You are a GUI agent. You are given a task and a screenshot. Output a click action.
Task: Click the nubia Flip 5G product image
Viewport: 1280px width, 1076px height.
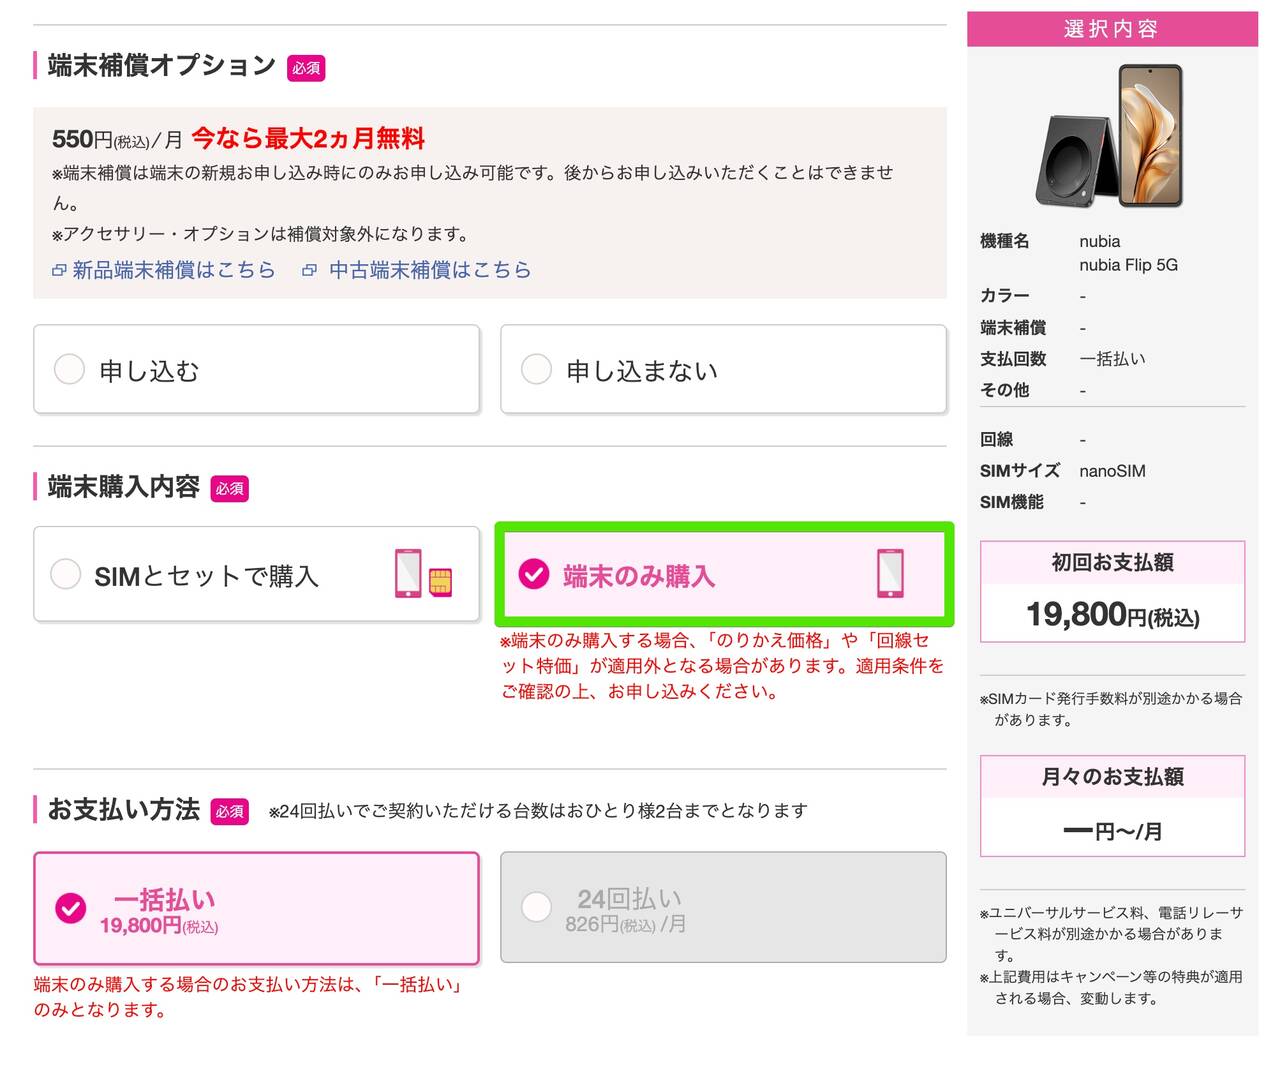(1112, 136)
